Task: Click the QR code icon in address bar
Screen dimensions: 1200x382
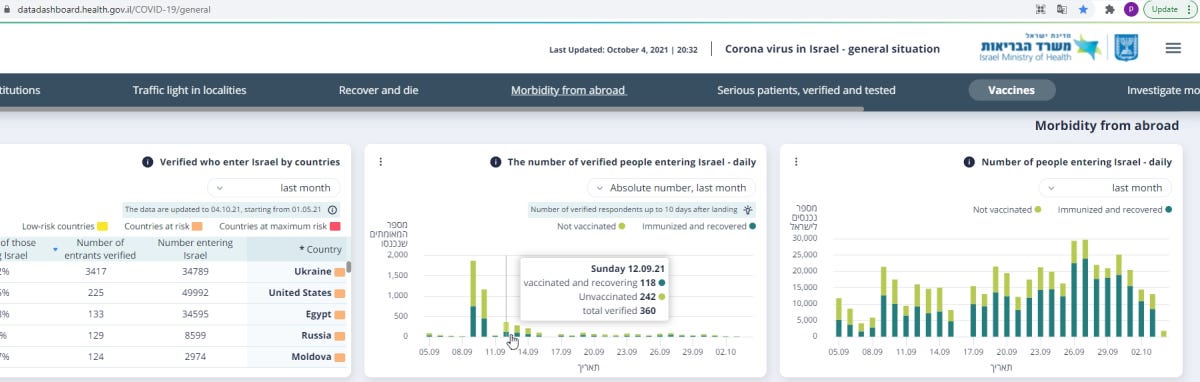Action: (x=1040, y=9)
